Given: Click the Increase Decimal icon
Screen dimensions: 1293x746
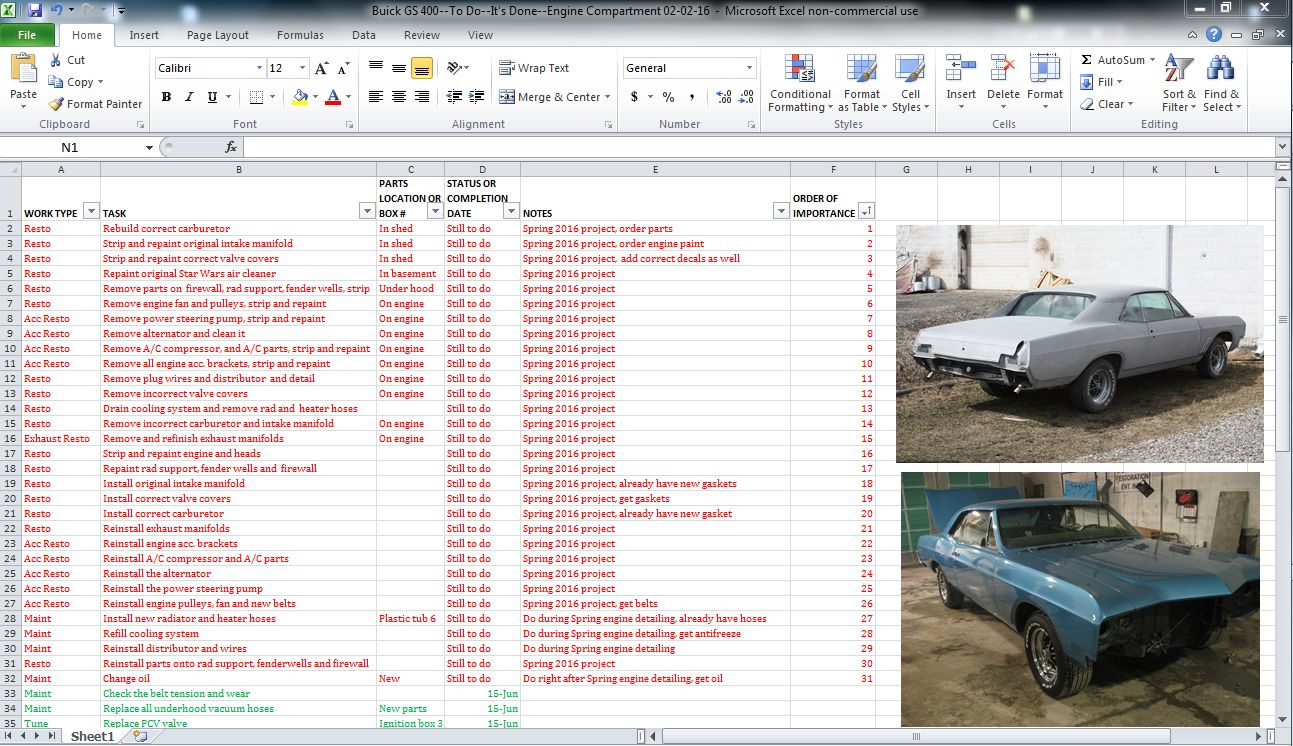Looking at the screenshot, I should tap(723, 97).
